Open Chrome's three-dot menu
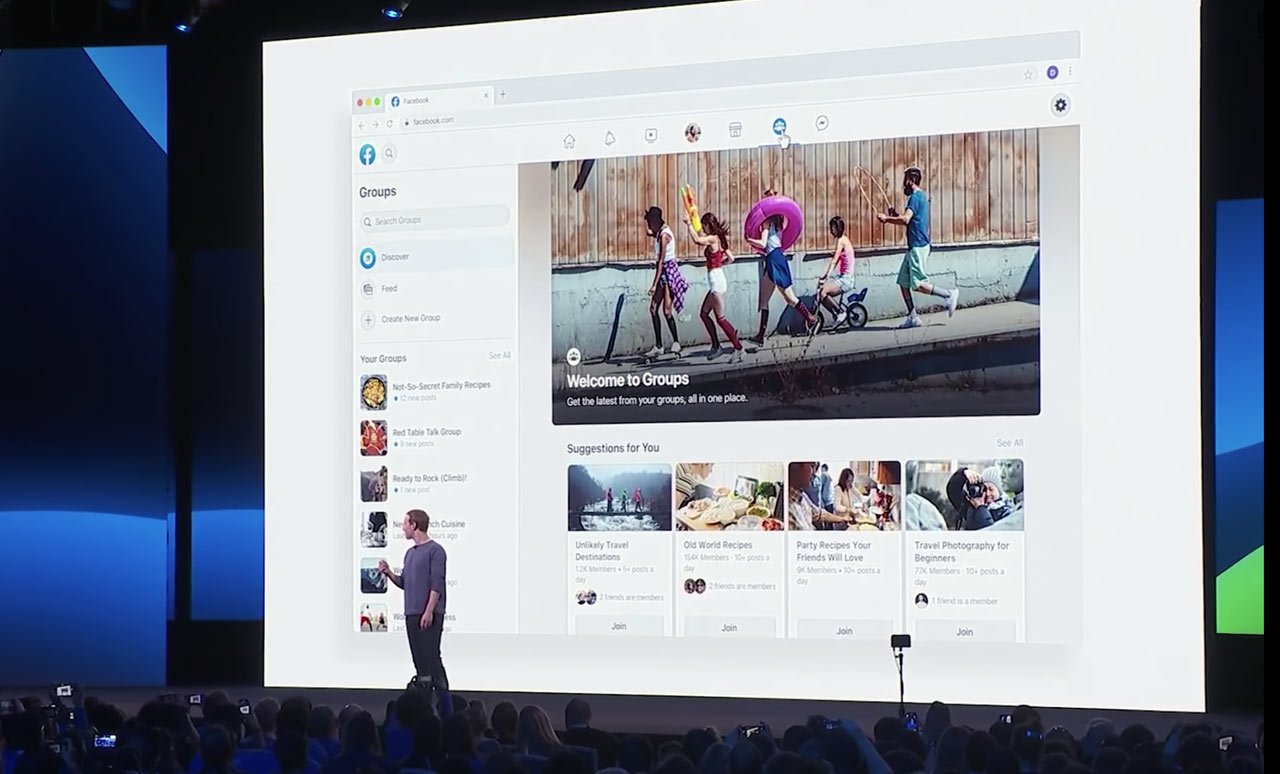This screenshot has width=1280, height=774. pyautogui.click(x=1070, y=71)
